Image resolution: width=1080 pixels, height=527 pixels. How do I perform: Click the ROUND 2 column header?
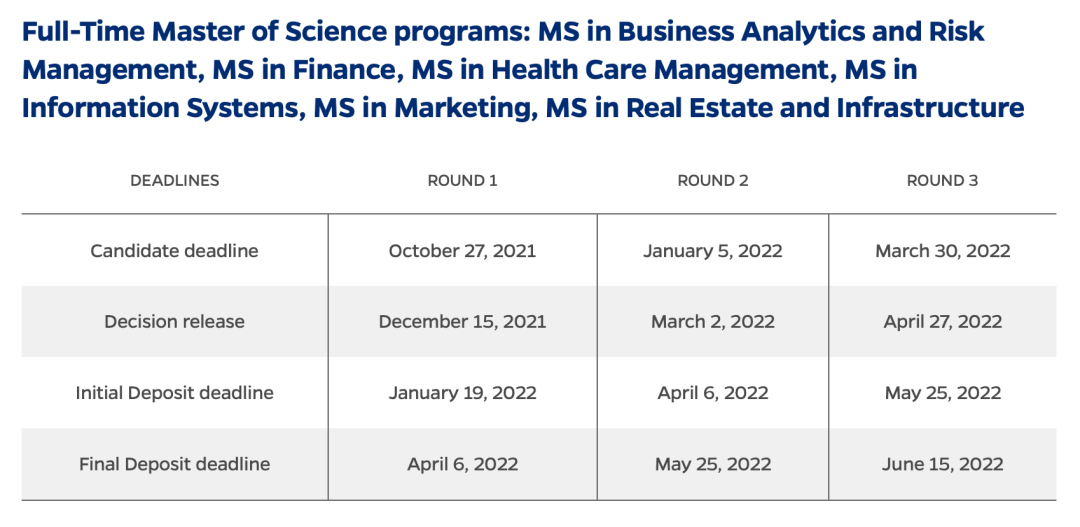[x=713, y=180]
